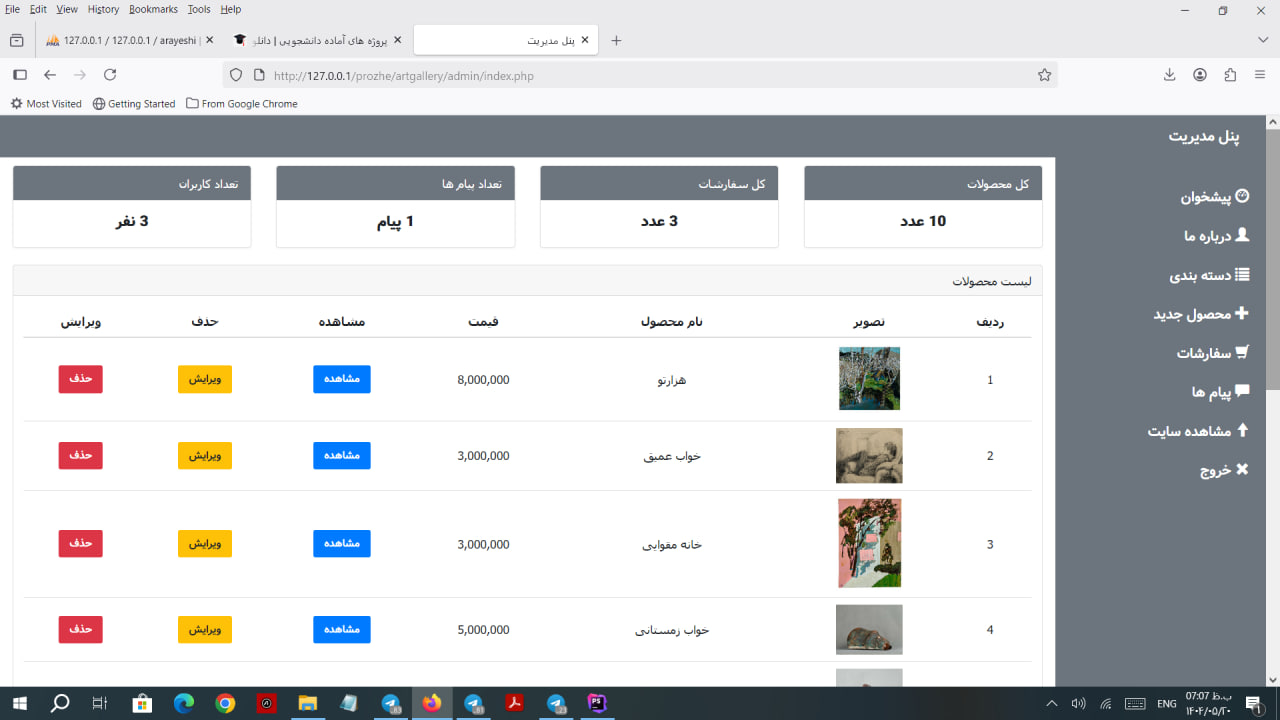Viewport: 1280px width, 720px height.
Task: Click the خانه مقوایی product thumbnail
Action: pos(869,543)
